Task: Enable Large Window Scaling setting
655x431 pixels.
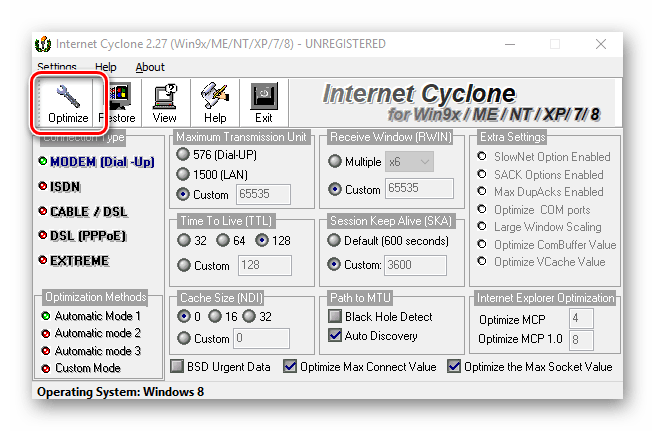Action: pyautogui.click(x=482, y=226)
